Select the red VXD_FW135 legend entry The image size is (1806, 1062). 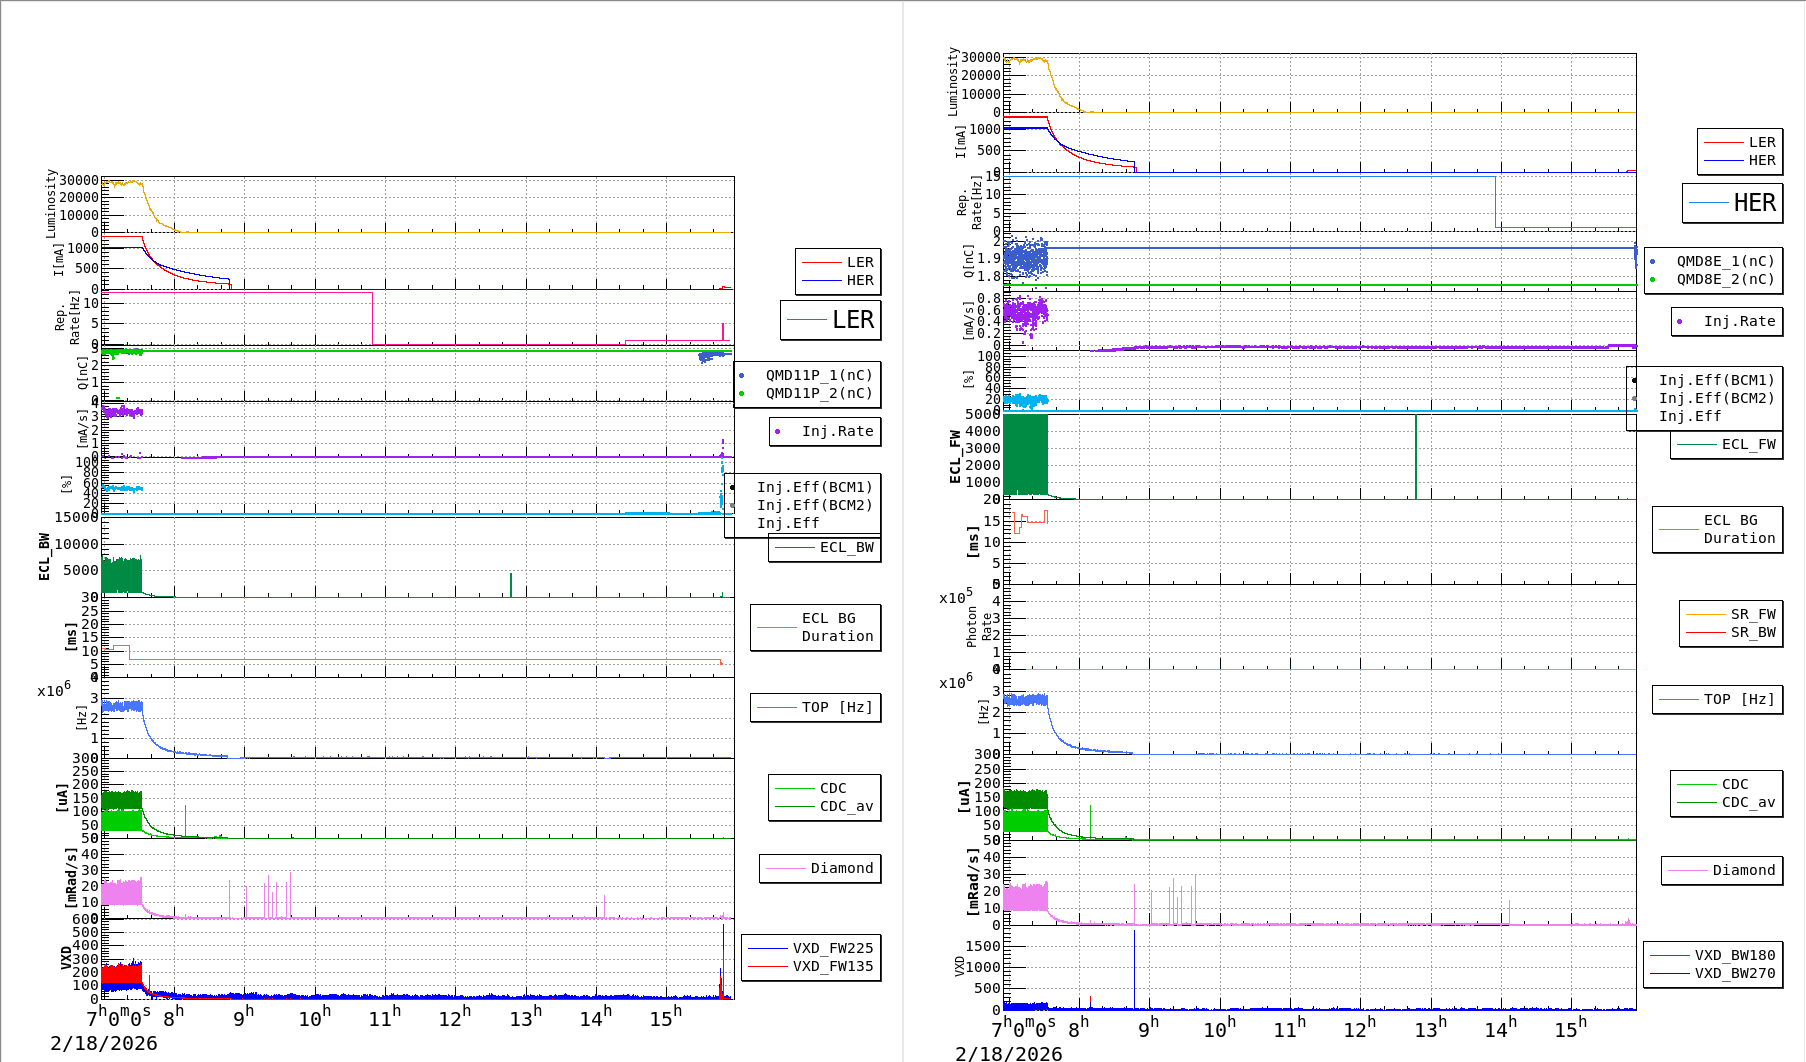pyautogui.click(x=811, y=967)
